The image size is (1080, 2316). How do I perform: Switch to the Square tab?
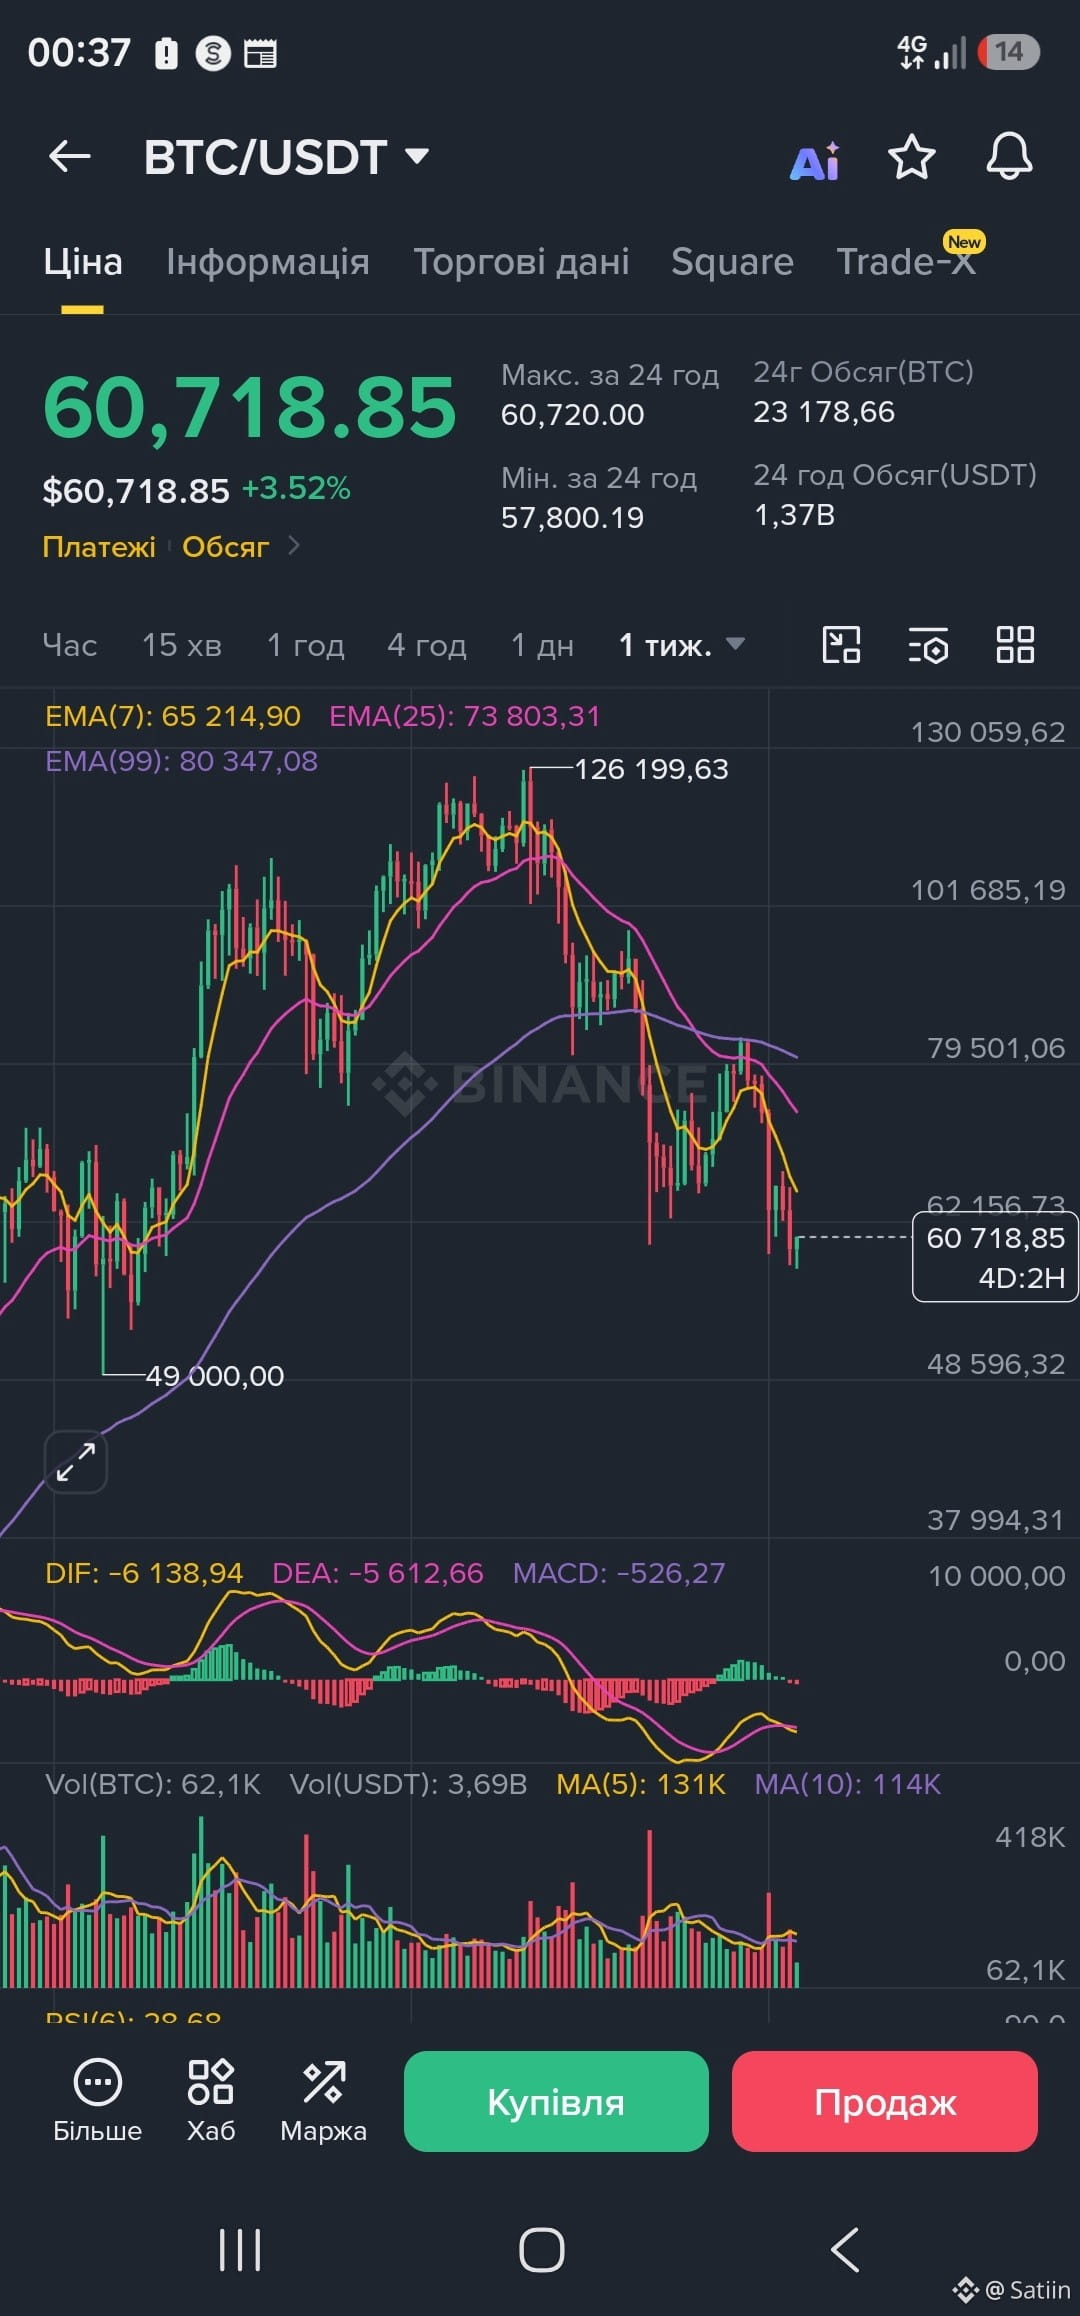pos(732,261)
